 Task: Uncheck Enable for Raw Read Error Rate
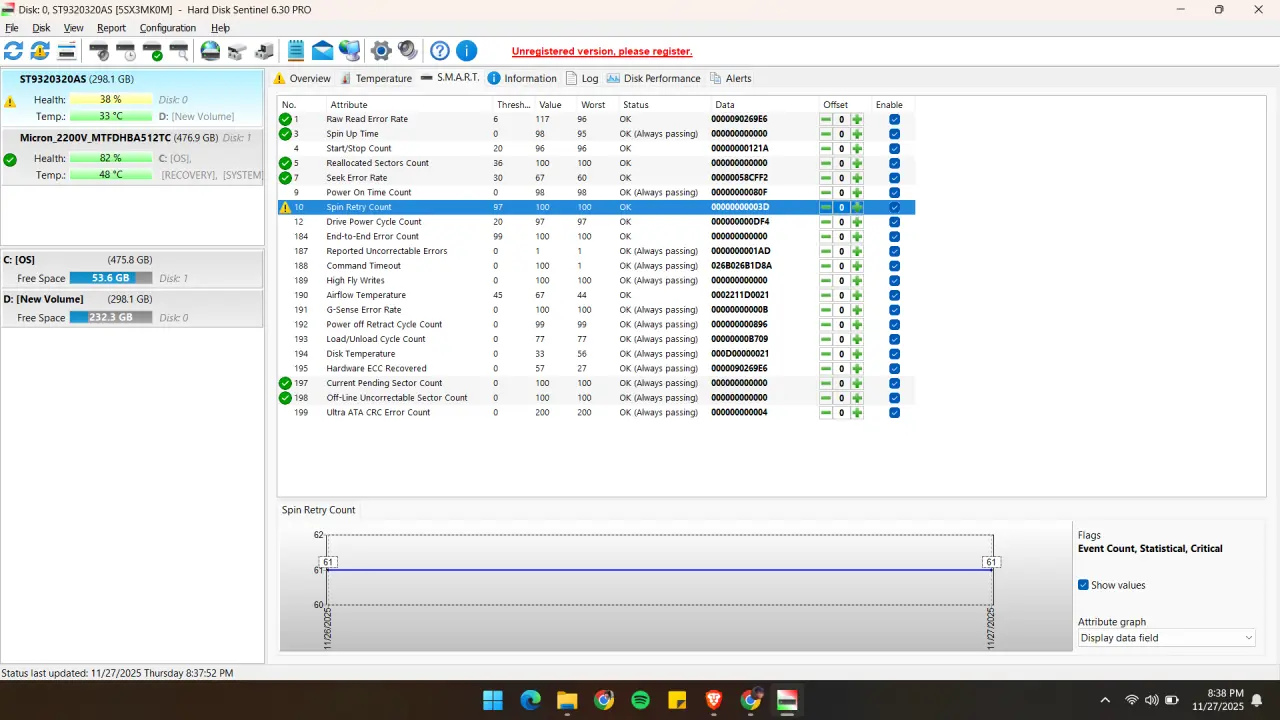click(x=894, y=119)
